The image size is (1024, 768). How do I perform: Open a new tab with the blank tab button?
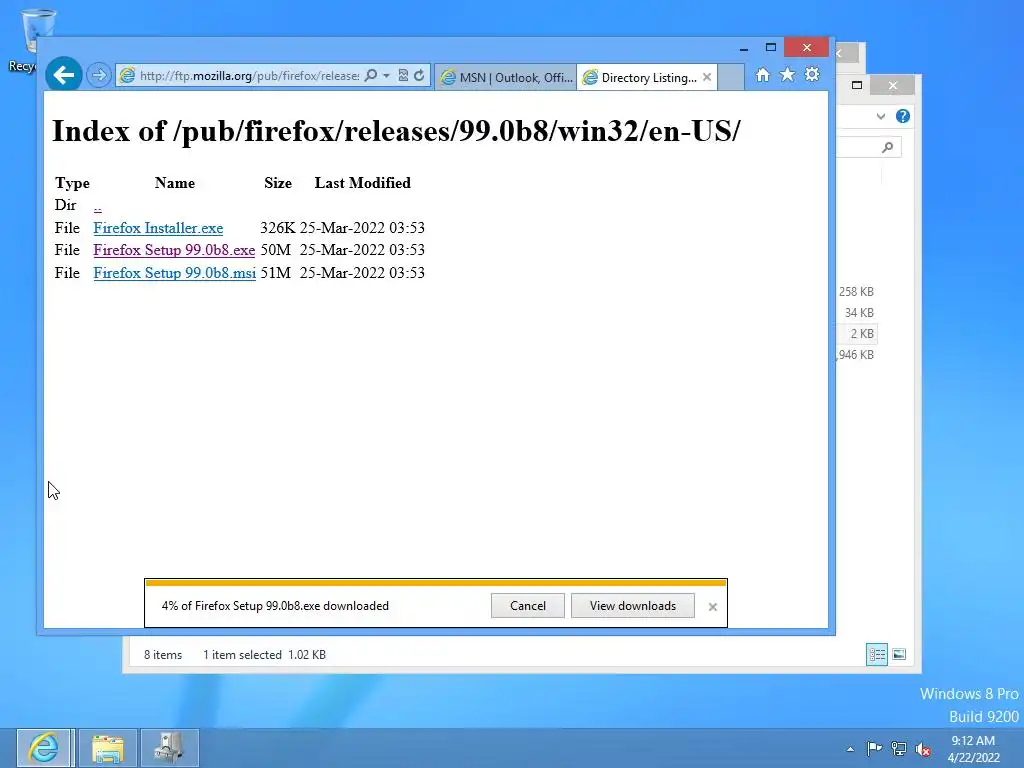pyautogui.click(x=731, y=77)
